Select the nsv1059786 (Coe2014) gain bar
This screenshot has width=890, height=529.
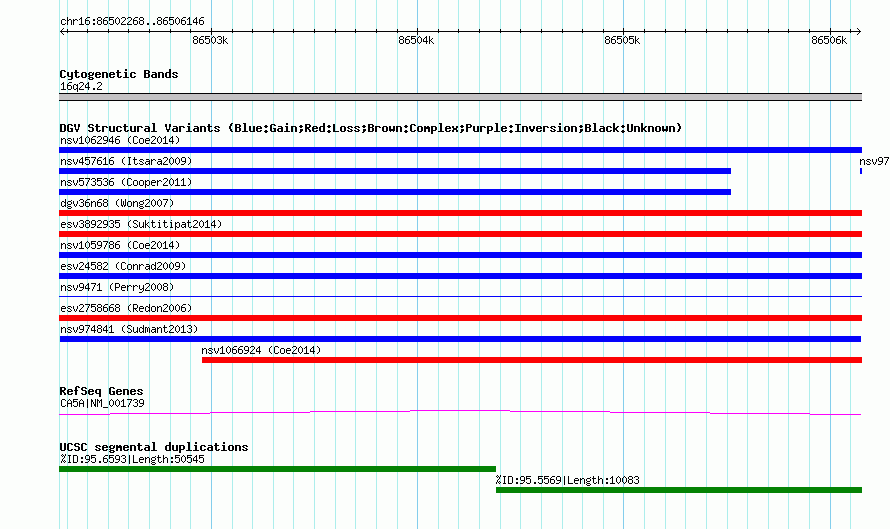tap(460, 255)
